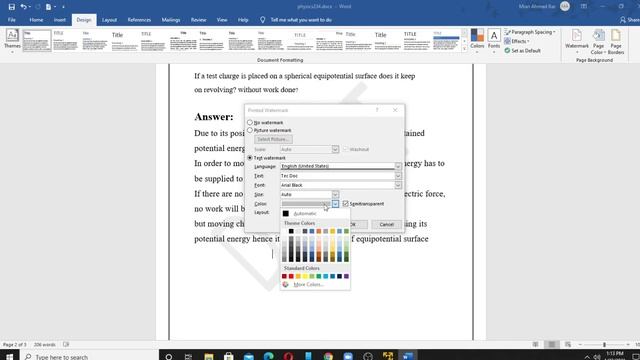The width and height of the screenshot is (640, 360).
Task: Click the Font field showing Arial Black
Action: click(x=337, y=185)
